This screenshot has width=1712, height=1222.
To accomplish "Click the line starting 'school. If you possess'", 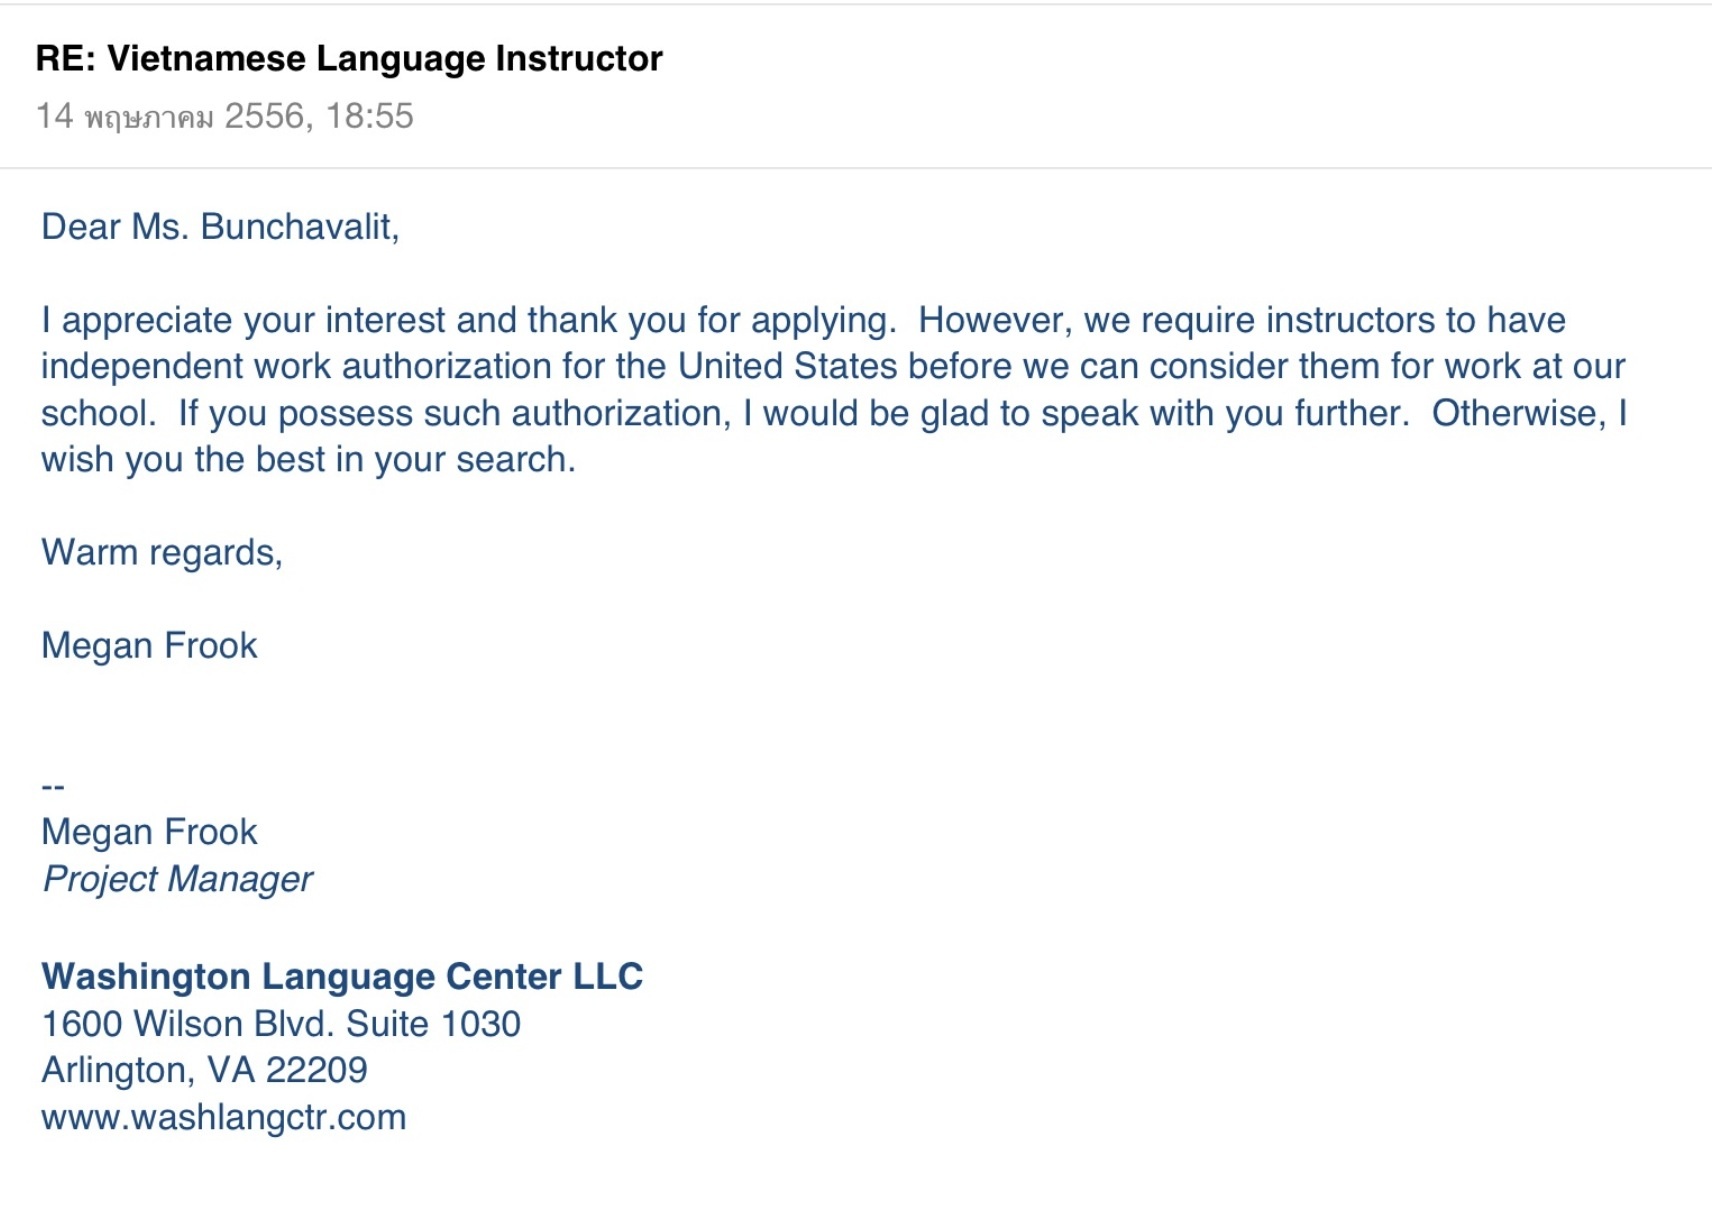I will [x=835, y=413].
